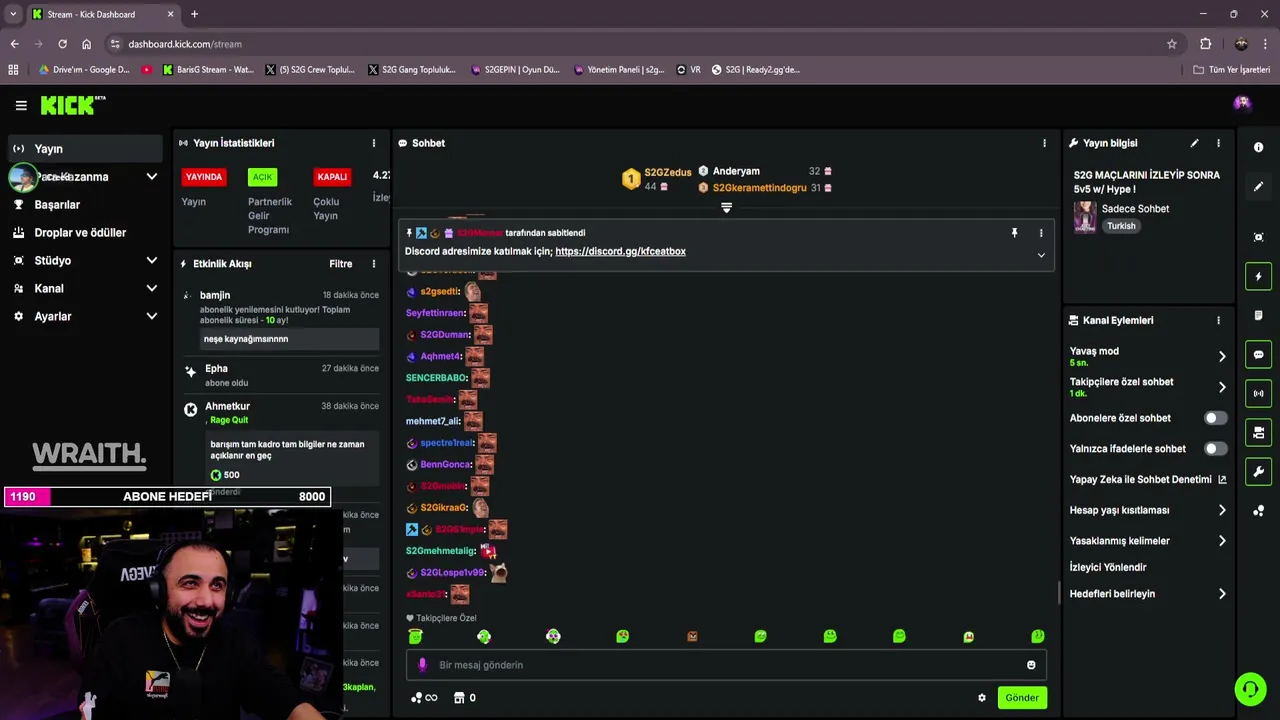The height and width of the screenshot is (720, 1280).
Task: Send the chat message with Gönder
Action: (x=1021, y=698)
